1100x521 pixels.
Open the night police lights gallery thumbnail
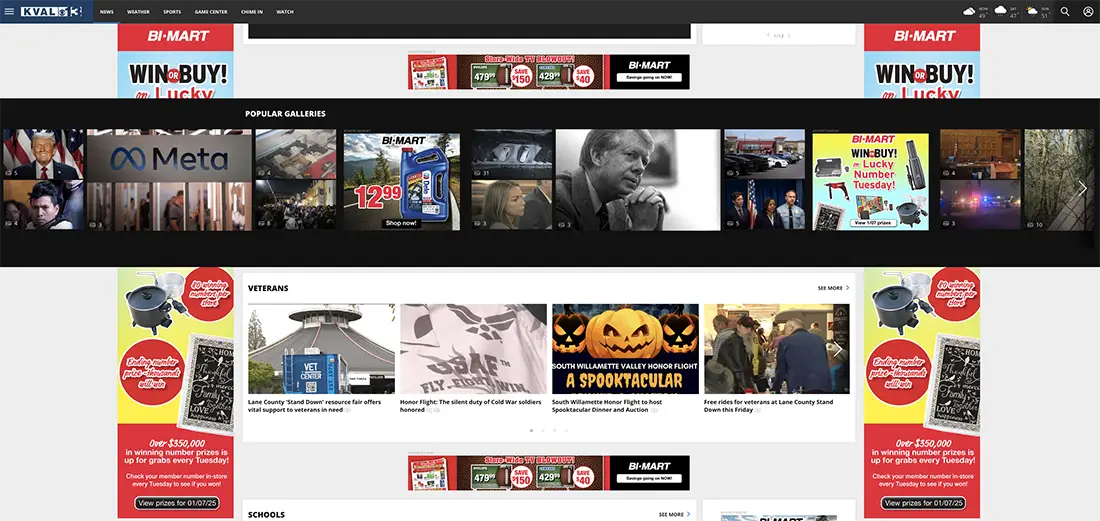click(980, 205)
